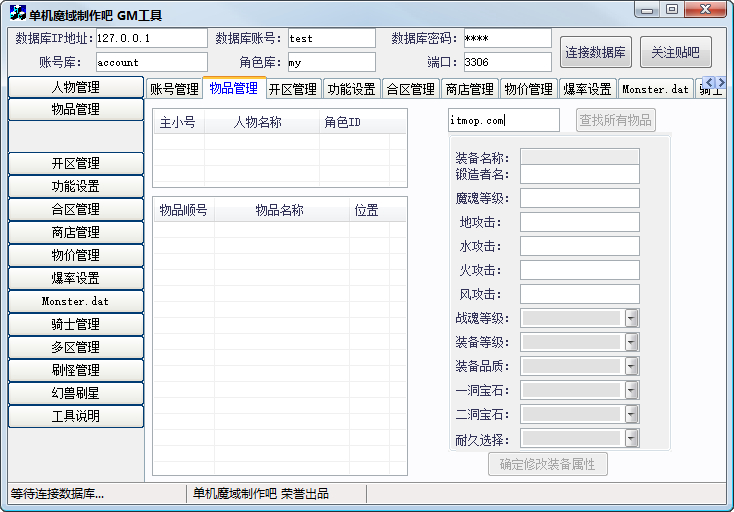
Task: Click the 关注贴吧 button
Action: pyautogui.click(x=675, y=52)
